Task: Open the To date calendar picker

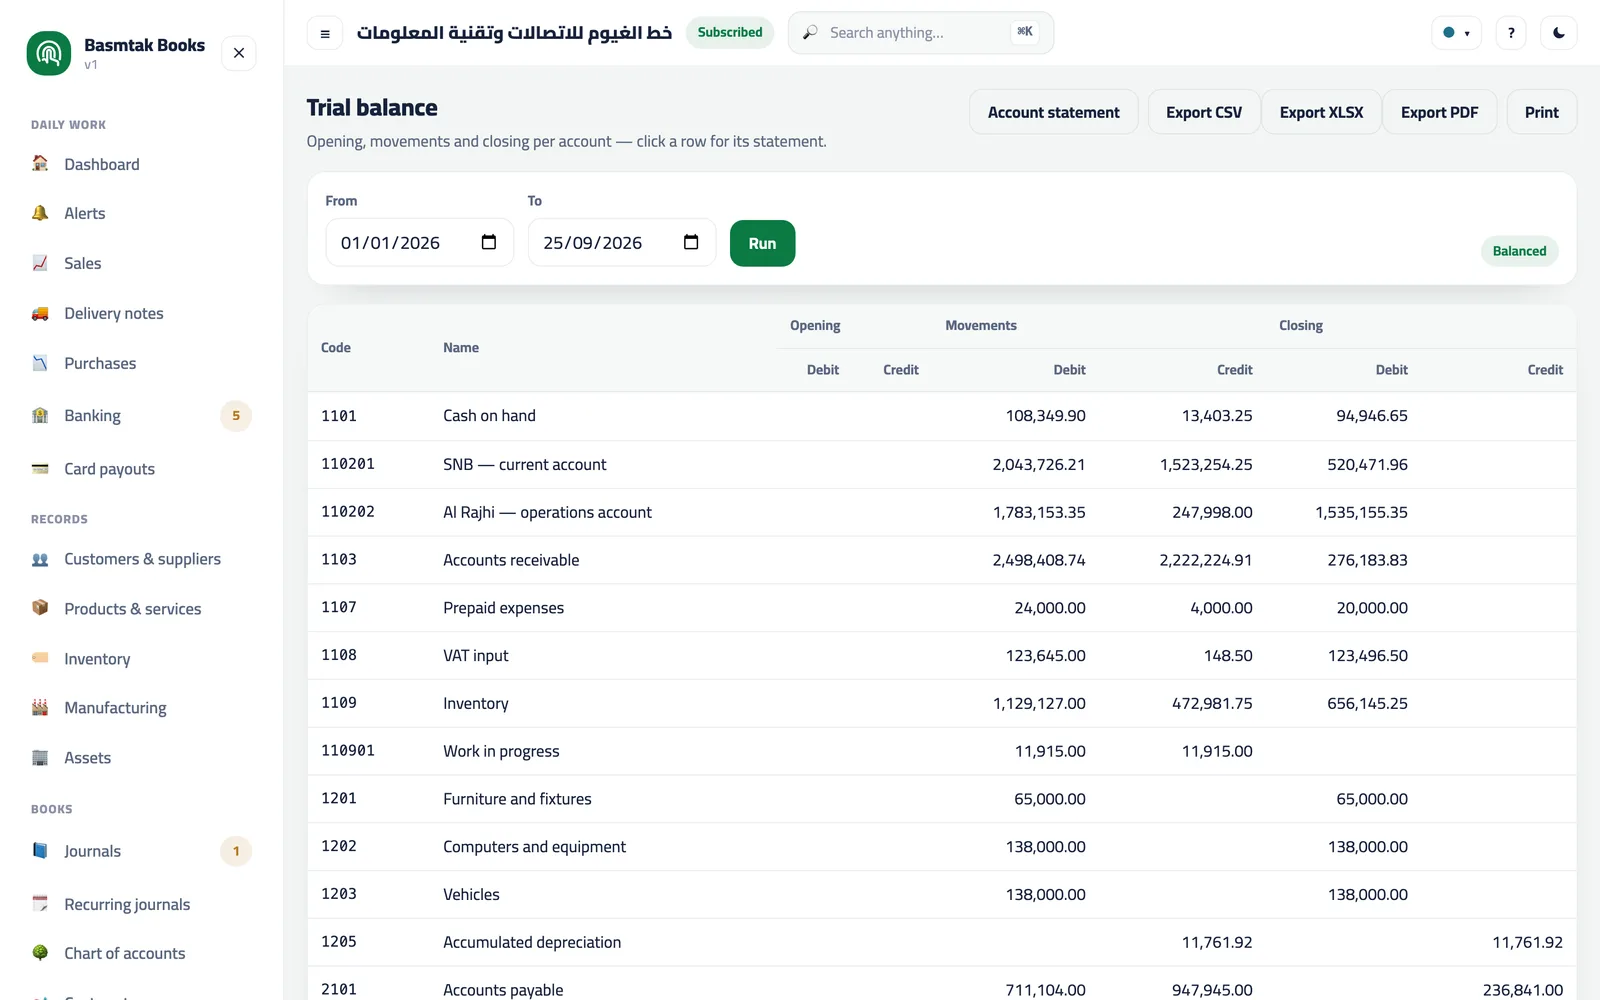Action: coord(691,242)
